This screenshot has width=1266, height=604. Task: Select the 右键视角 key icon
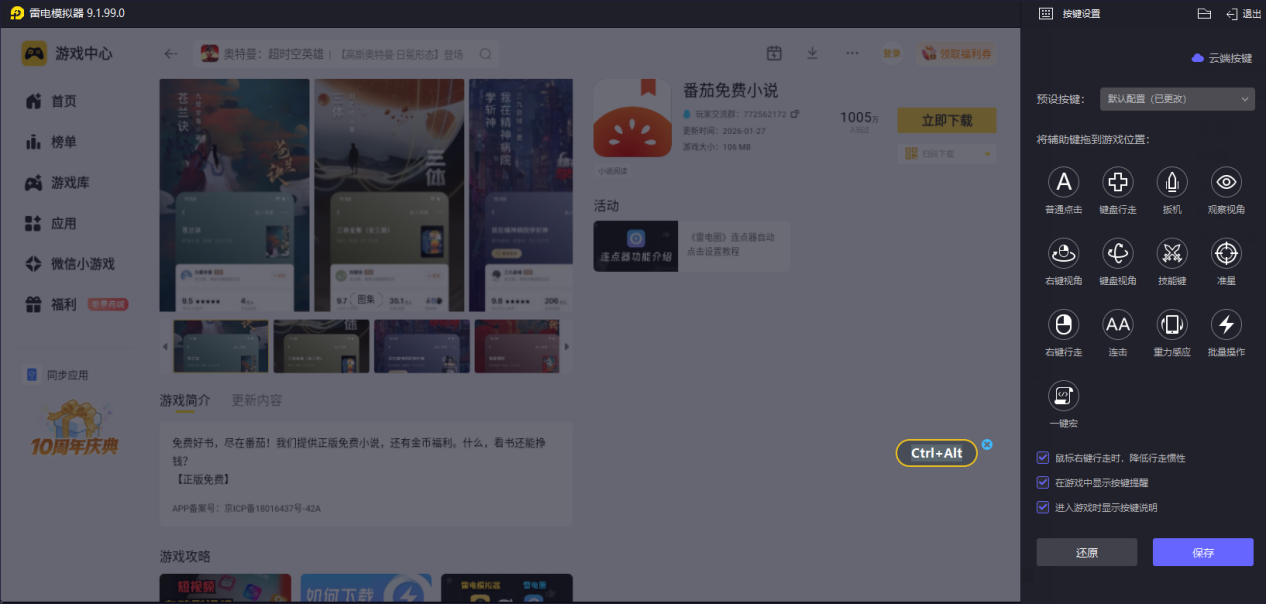(x=1063, y=253)
